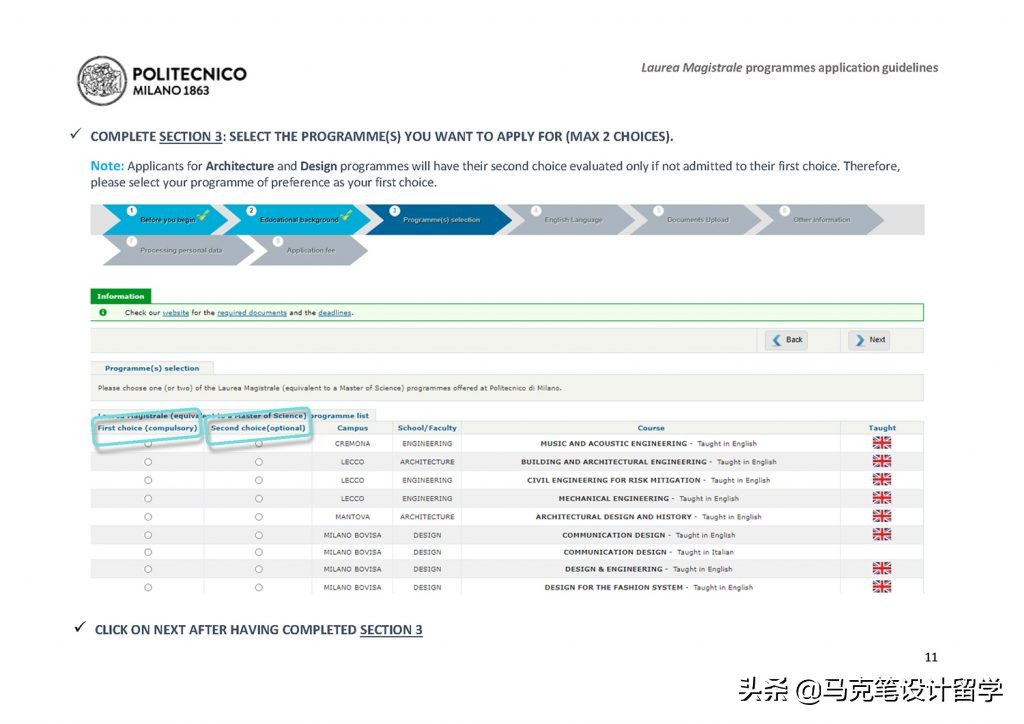Screen dimensions: 1024x724
Task: Select first choice for Building and Architectural Engineering
Action: pyautogui.click(x=148, y=462)
